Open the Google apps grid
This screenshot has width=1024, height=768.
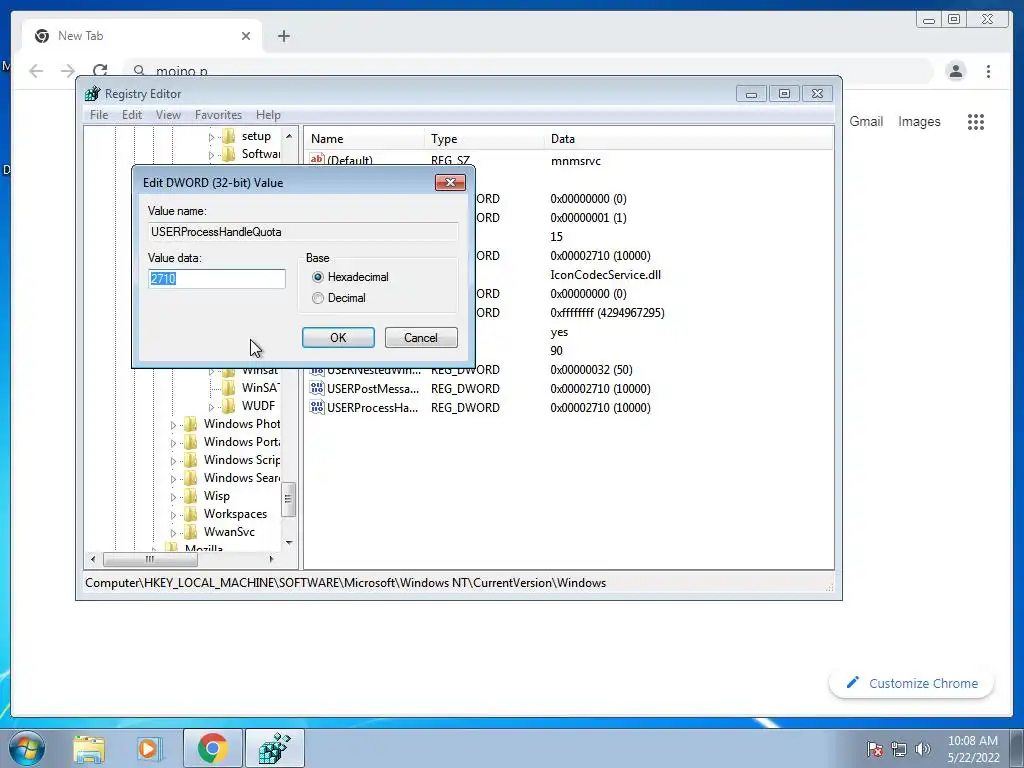point(976,122)
